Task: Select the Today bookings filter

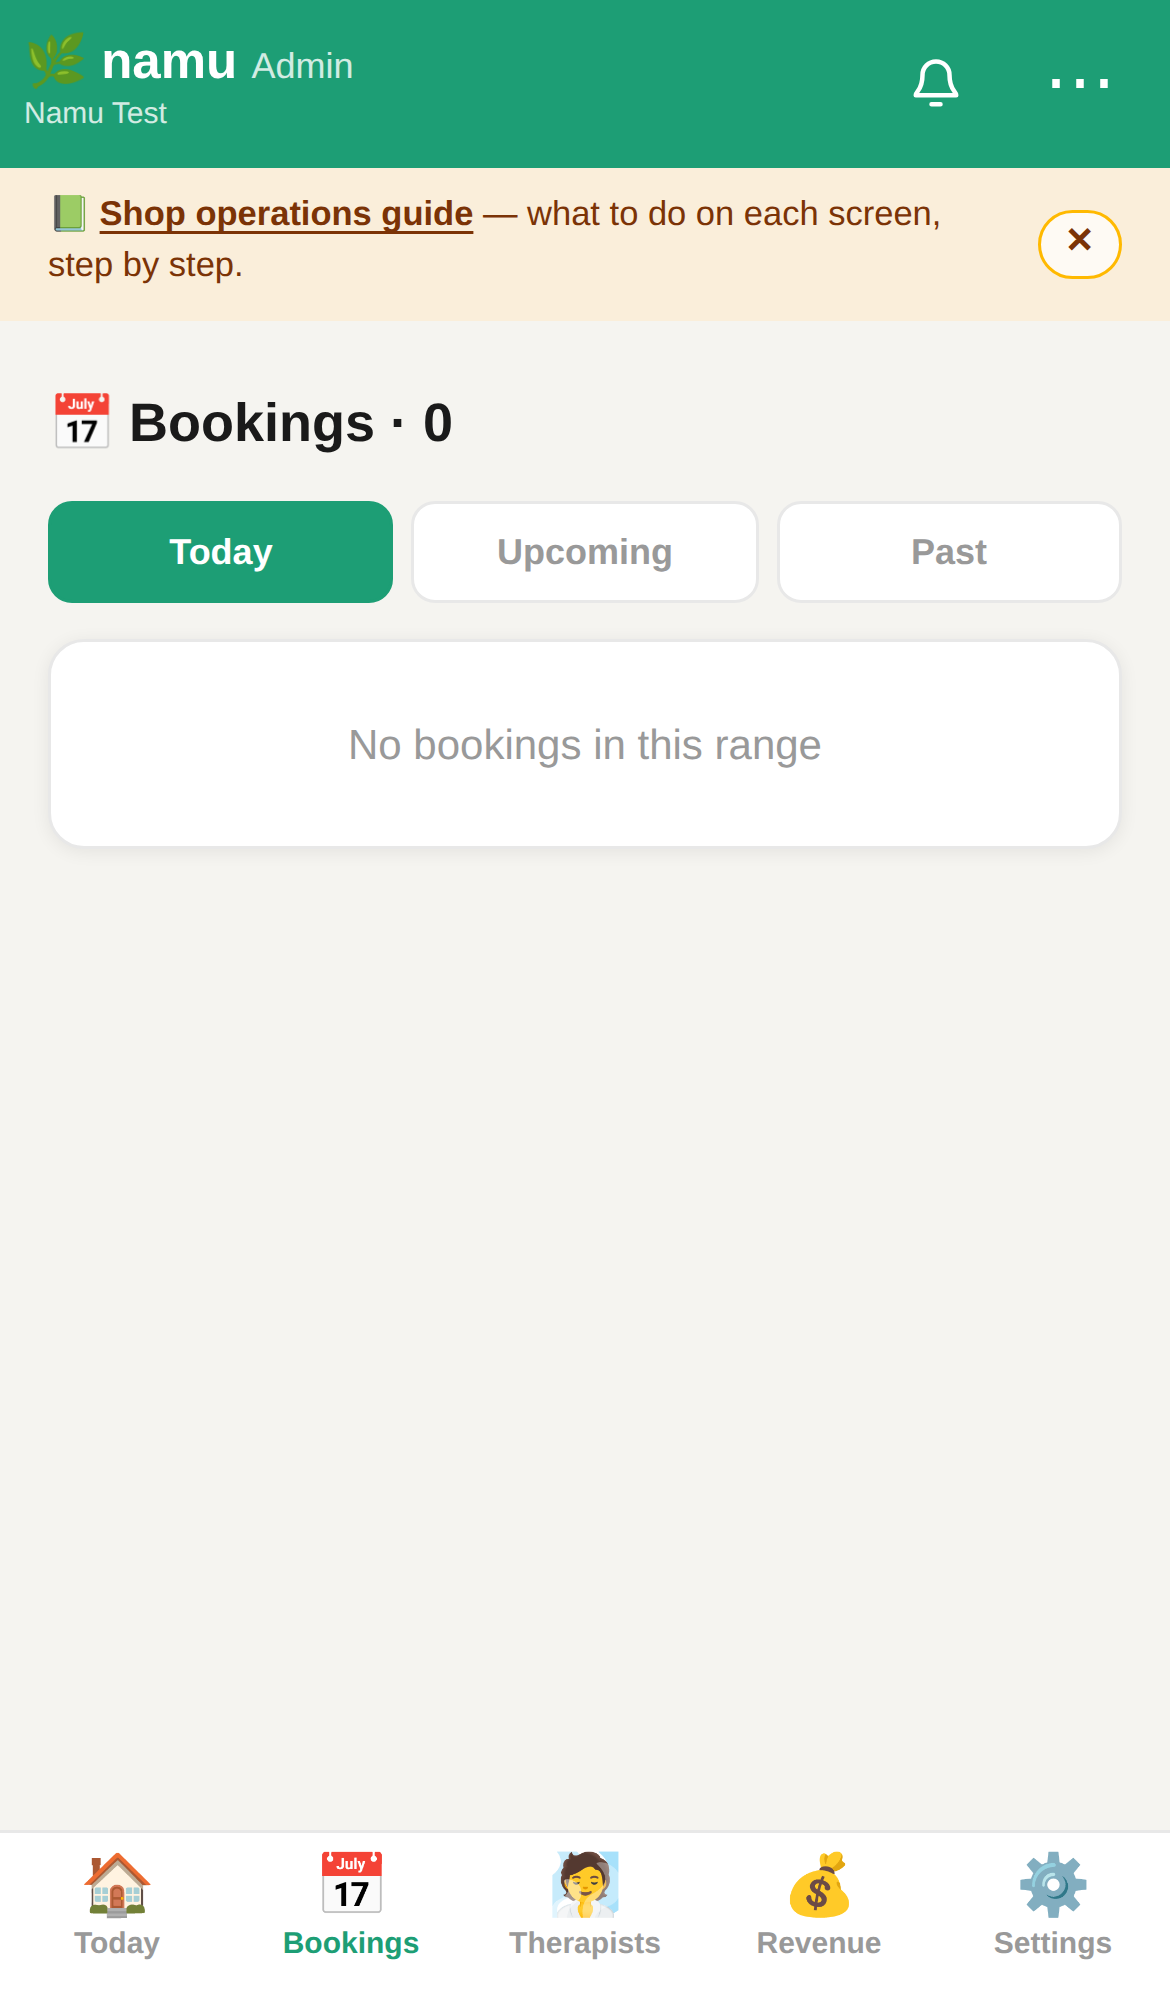Action: click(x=220, y=552)
